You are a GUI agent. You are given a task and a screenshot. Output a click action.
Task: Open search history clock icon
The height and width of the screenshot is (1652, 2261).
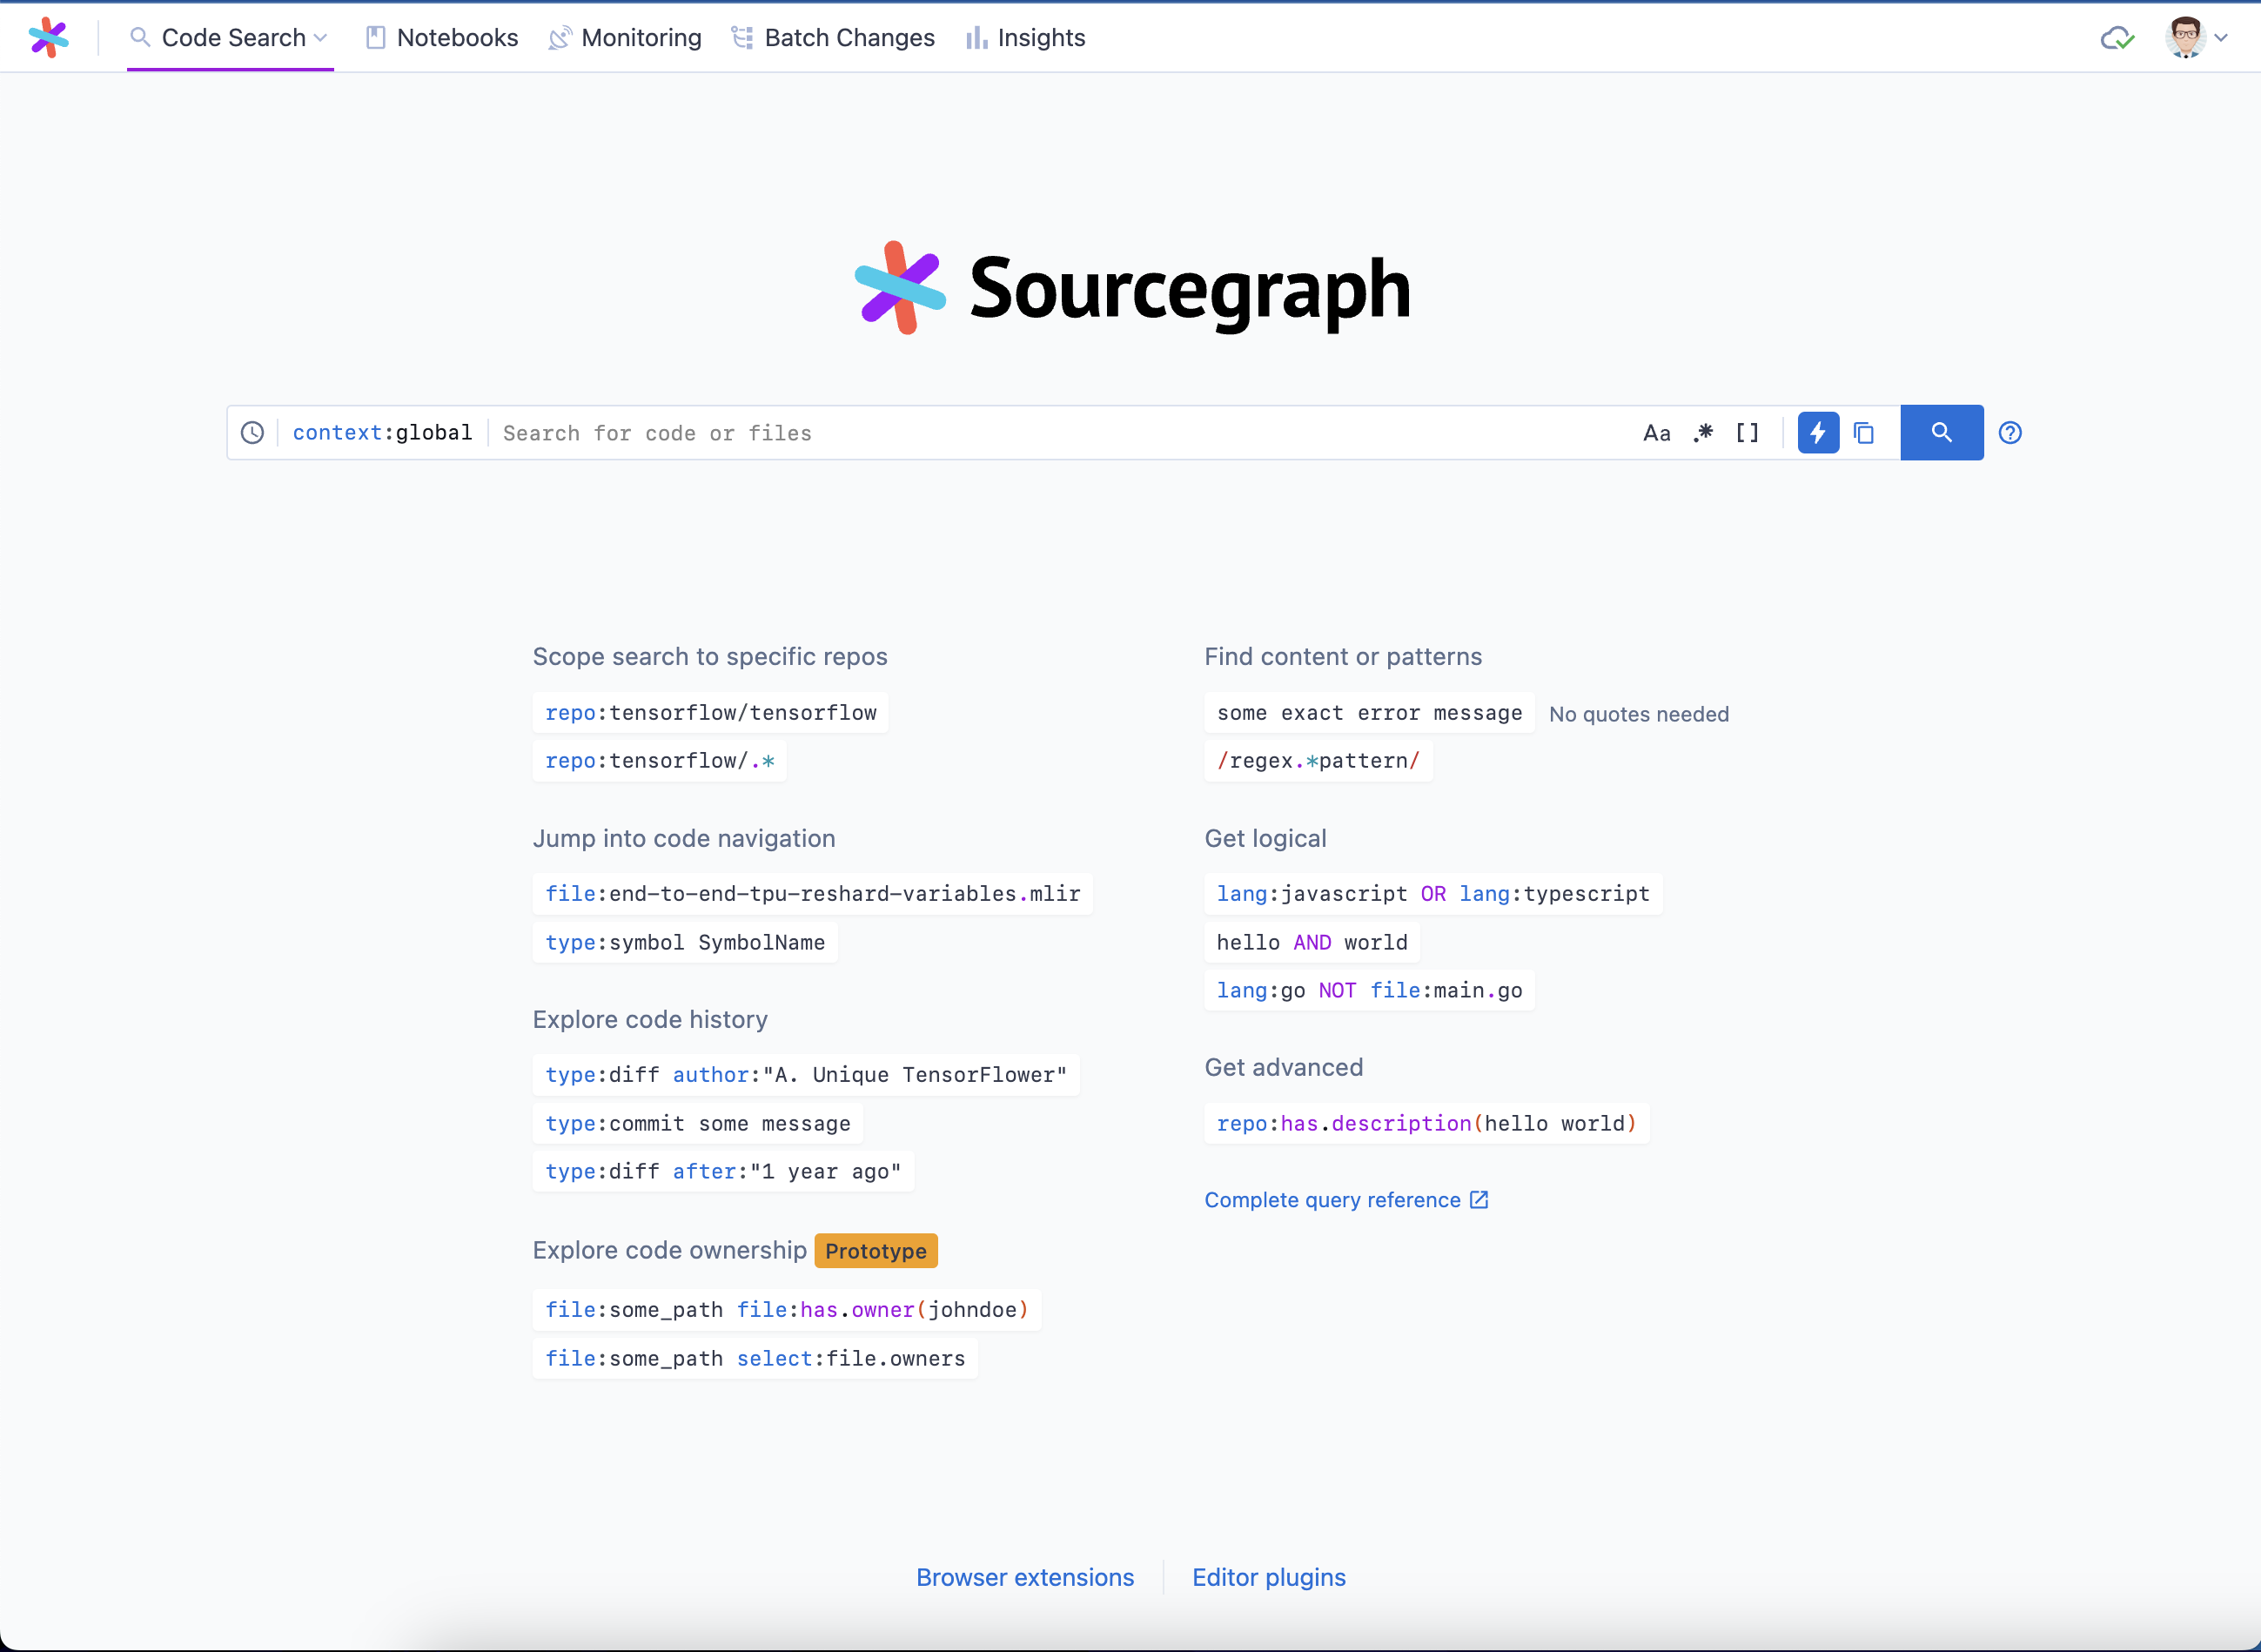click(x=252, y=433)
